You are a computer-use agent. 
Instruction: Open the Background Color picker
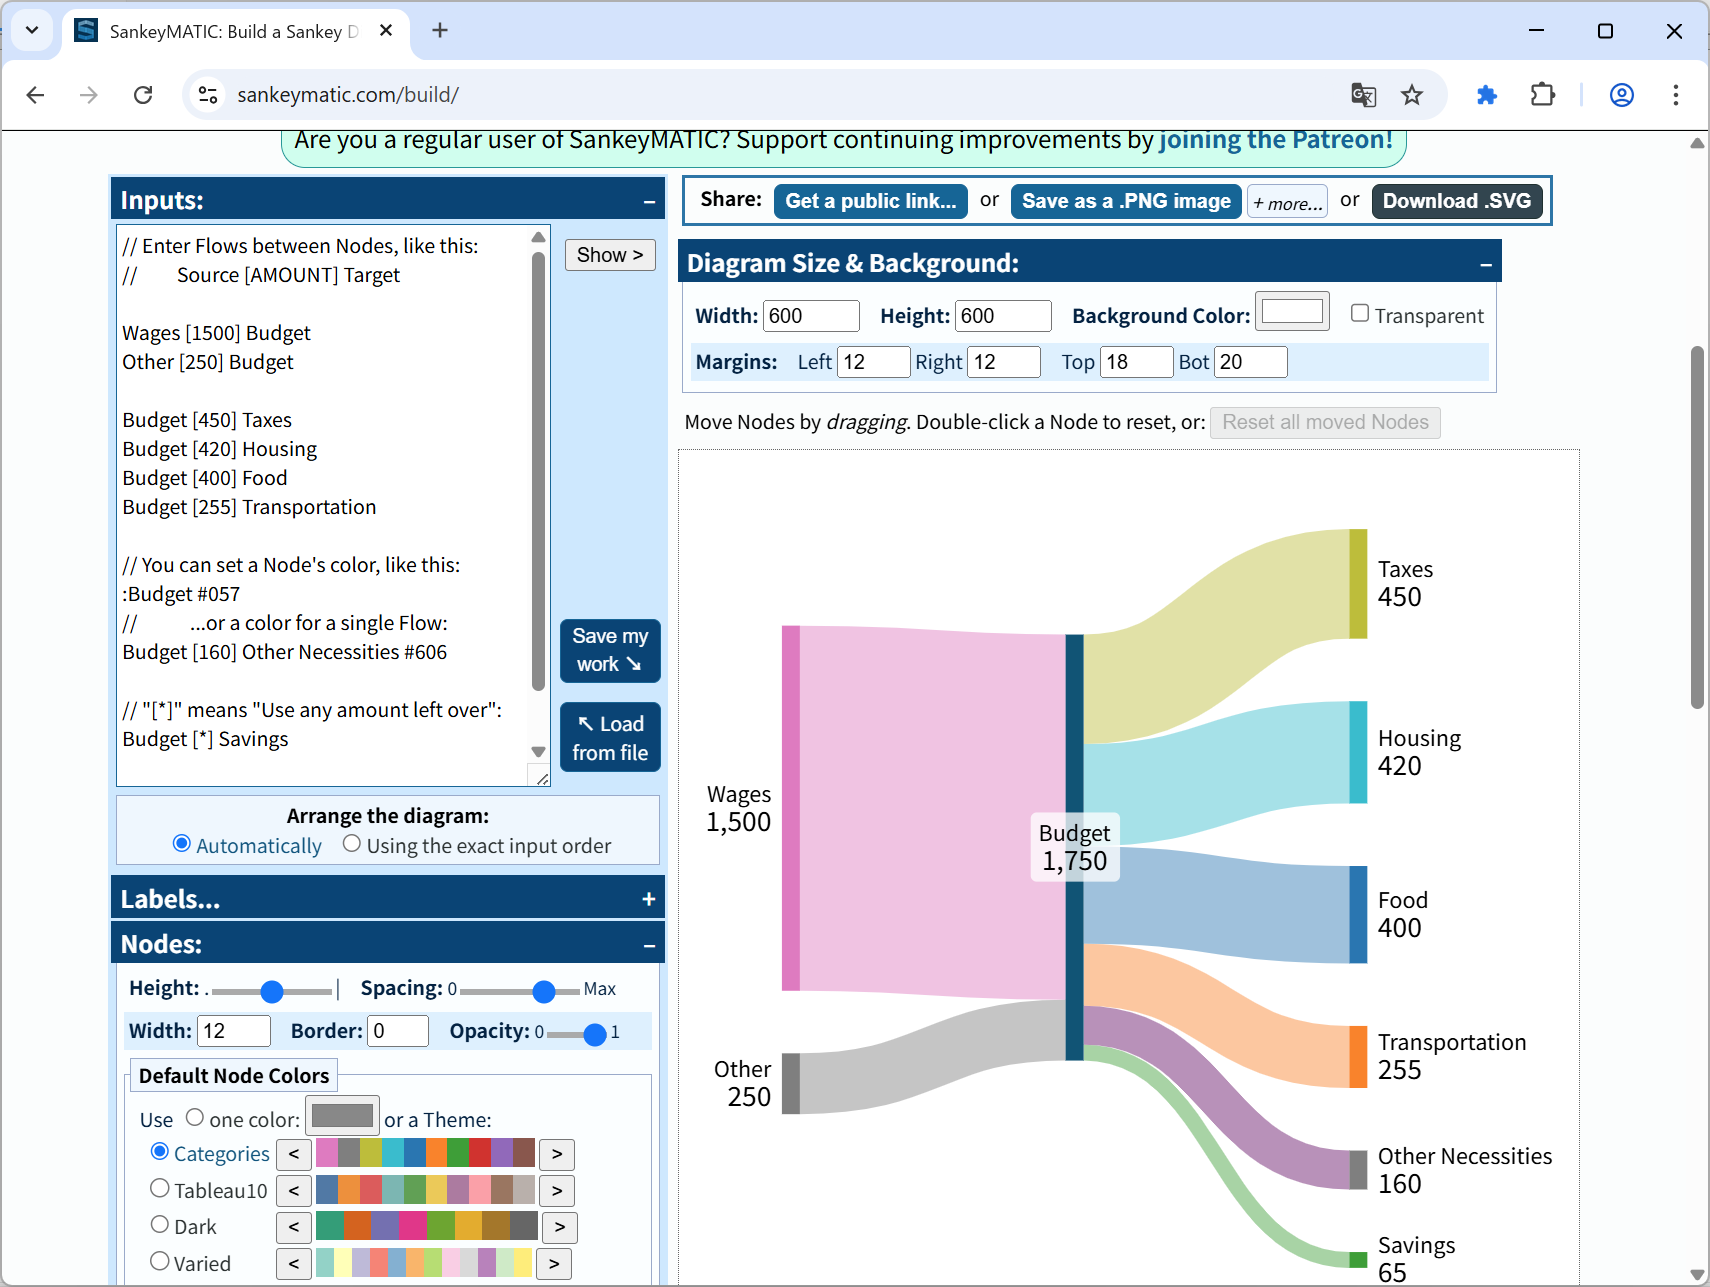click(x=1292, y=312)
